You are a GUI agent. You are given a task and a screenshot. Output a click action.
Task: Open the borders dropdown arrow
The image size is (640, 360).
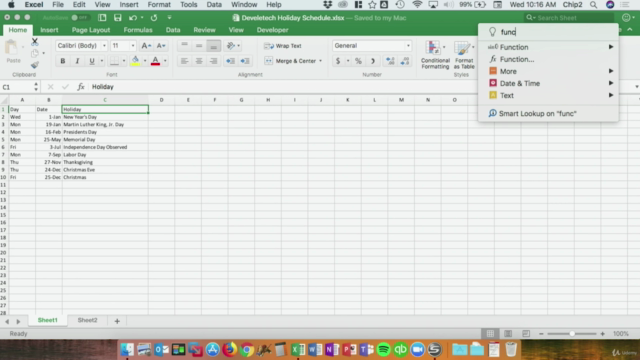pyautogui.click(x=124, y=61)
